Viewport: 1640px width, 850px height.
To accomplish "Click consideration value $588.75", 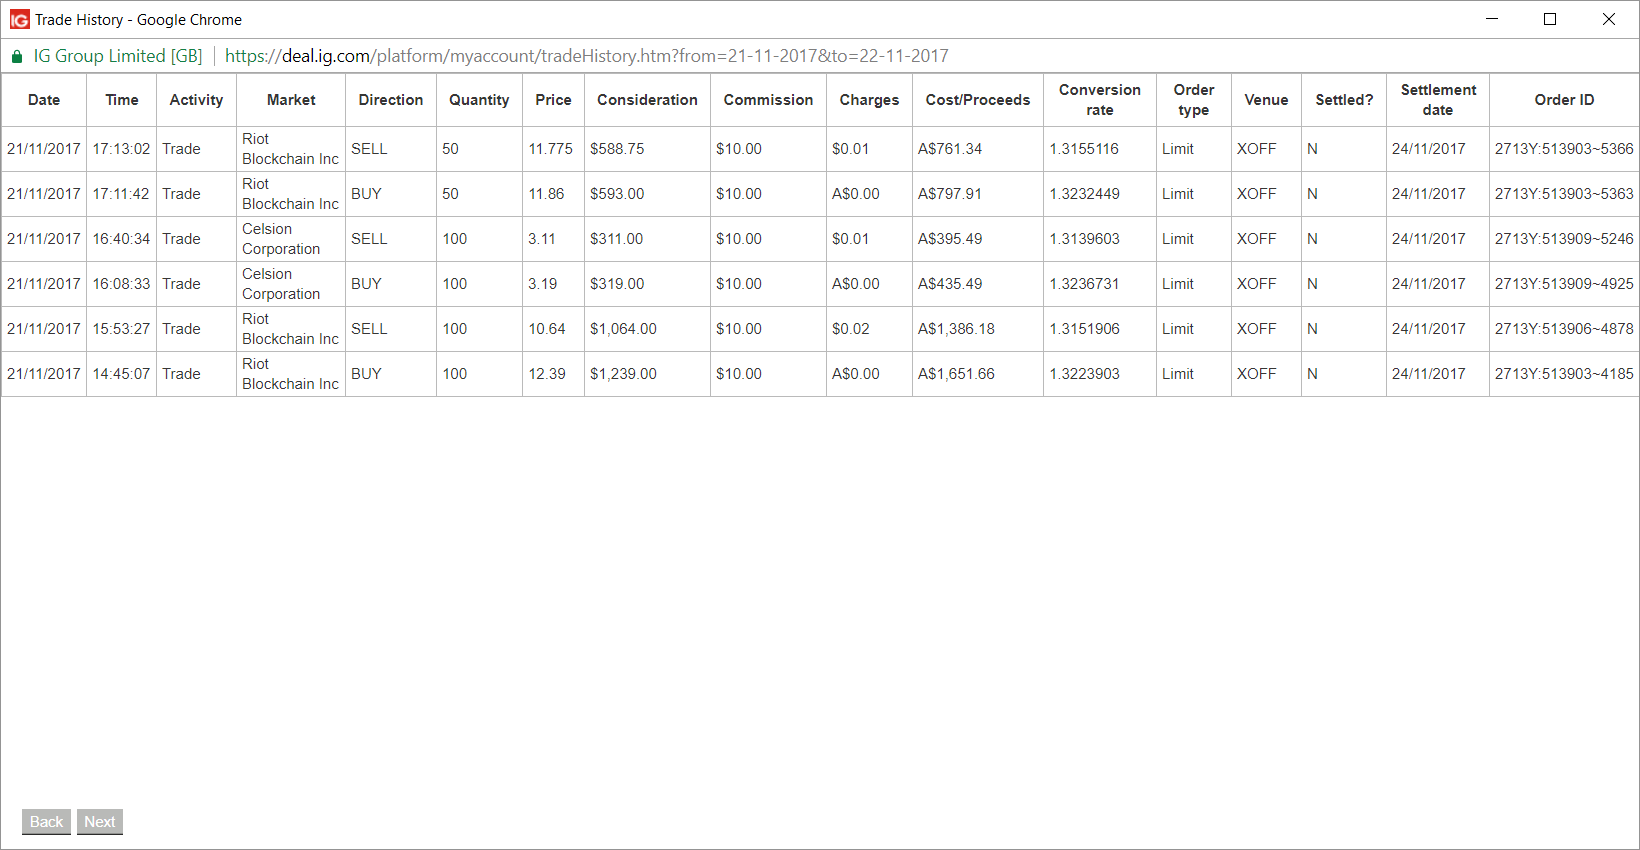I will click(x=617, y=149).
